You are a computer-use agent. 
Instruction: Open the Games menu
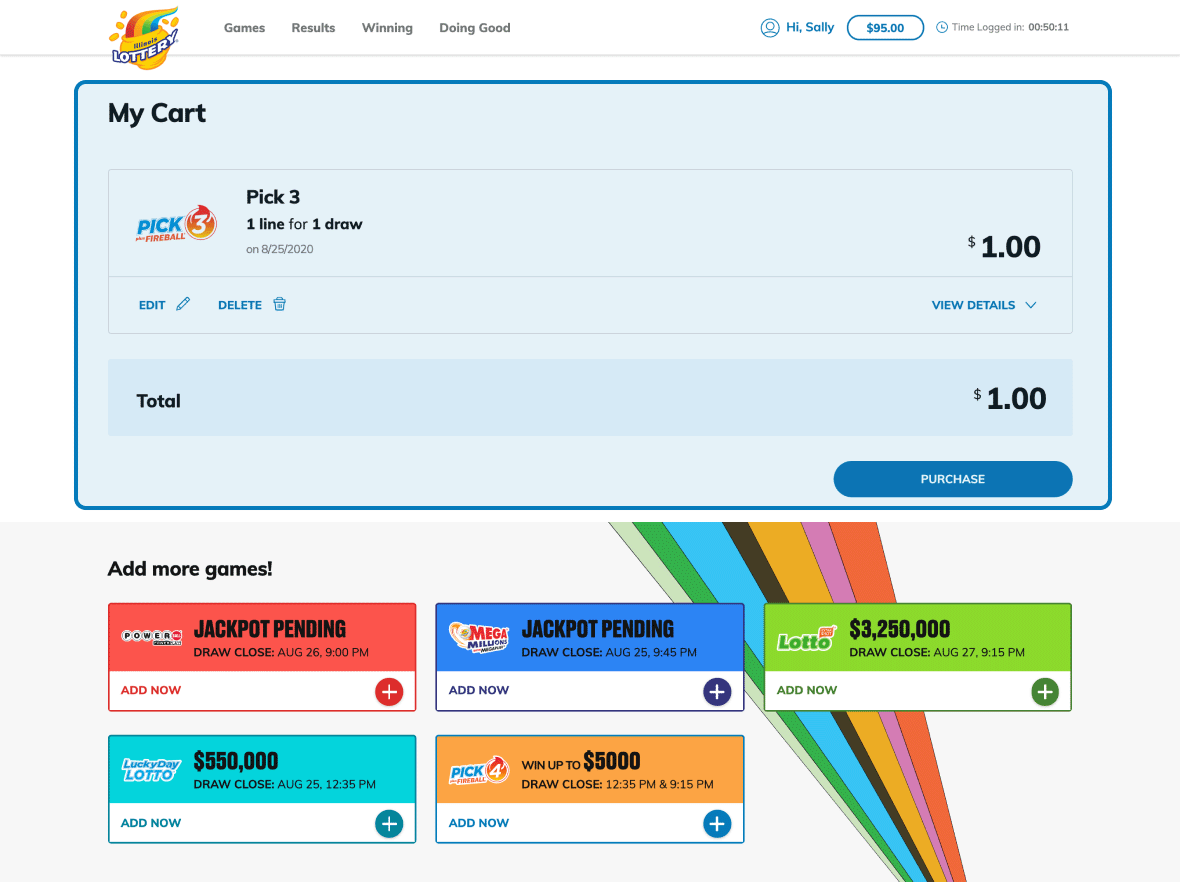[245, 28]
